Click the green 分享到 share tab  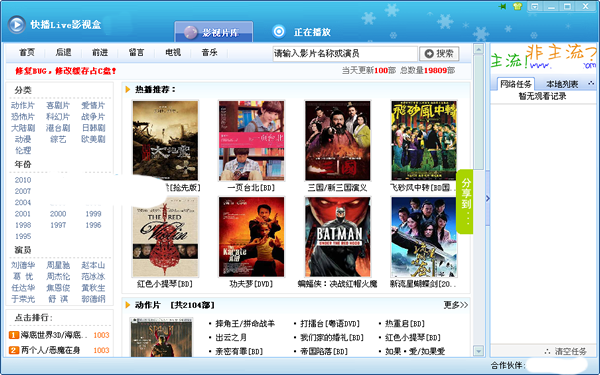pos(465,201)
